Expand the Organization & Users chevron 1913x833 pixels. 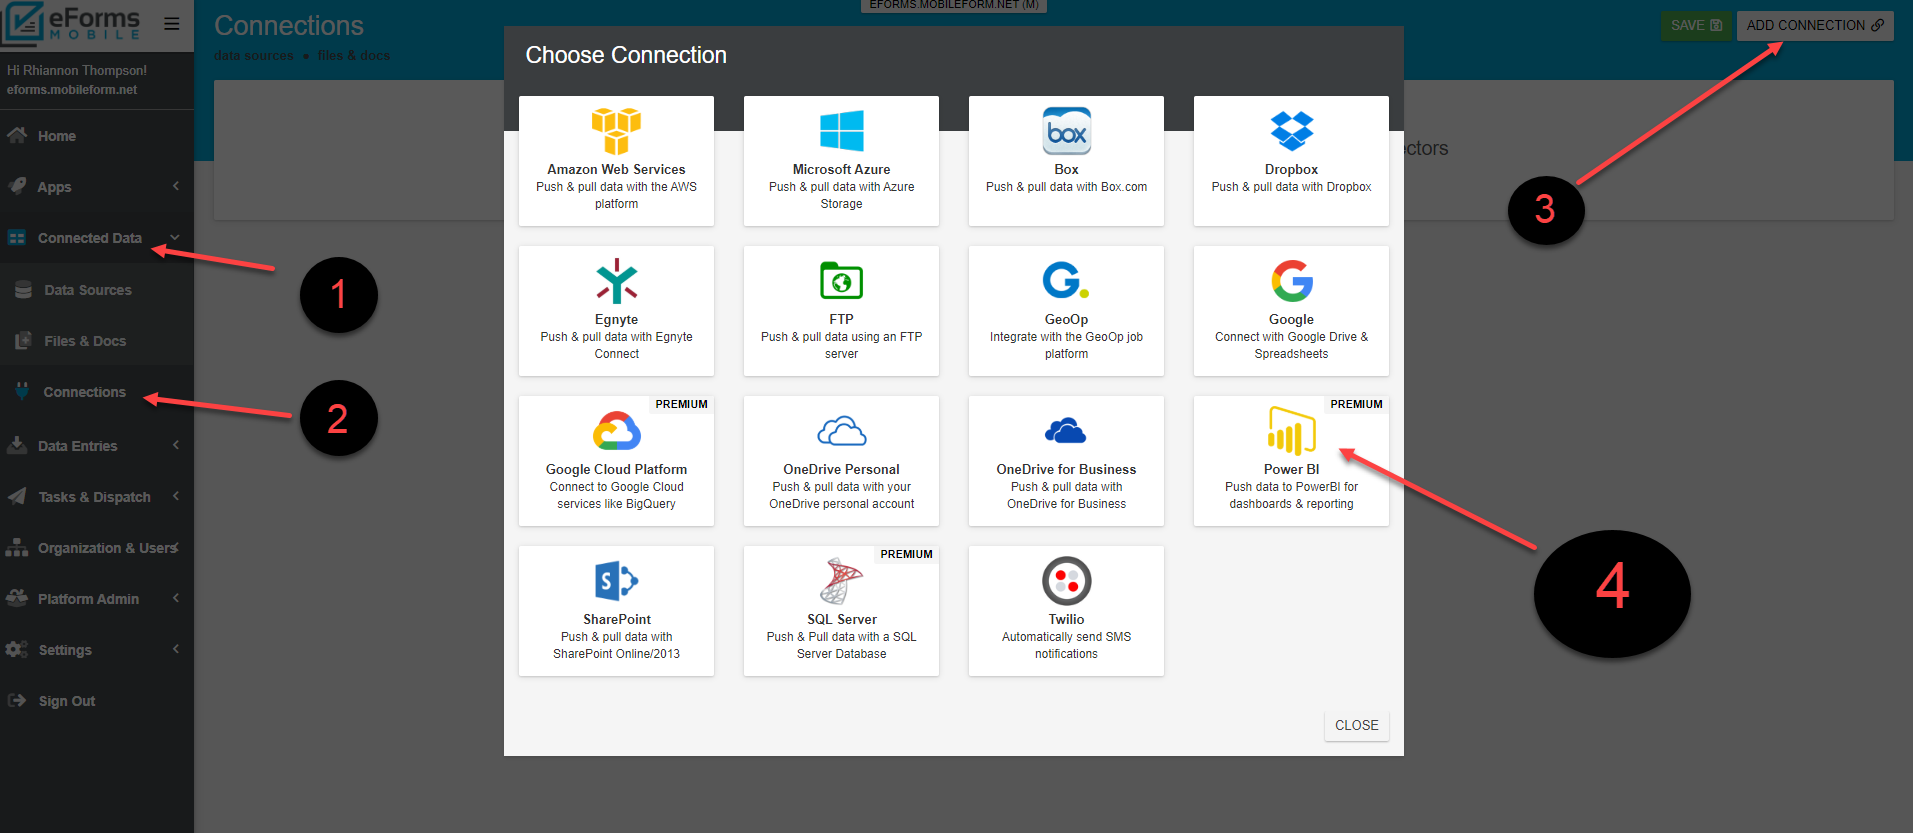176,547
